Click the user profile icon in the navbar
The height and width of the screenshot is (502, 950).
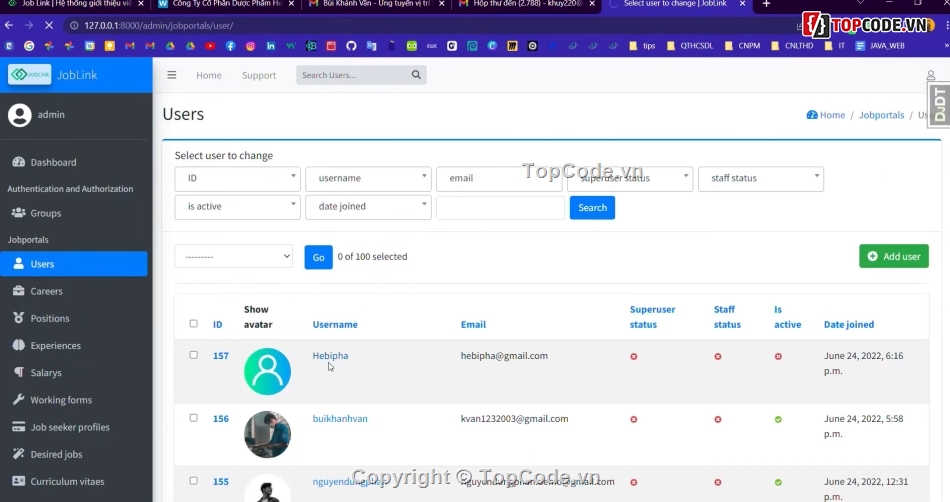pos(931,75)
